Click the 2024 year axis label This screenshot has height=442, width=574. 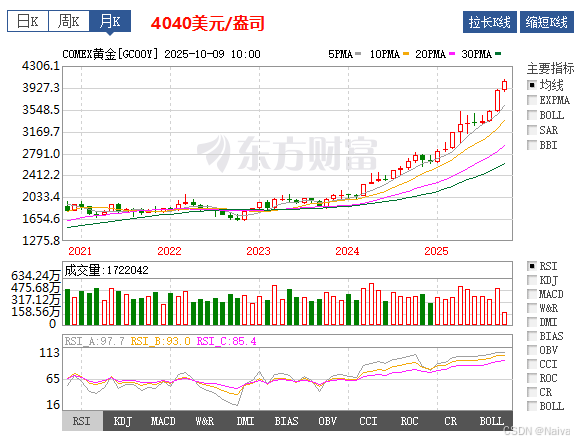(347, 251)
